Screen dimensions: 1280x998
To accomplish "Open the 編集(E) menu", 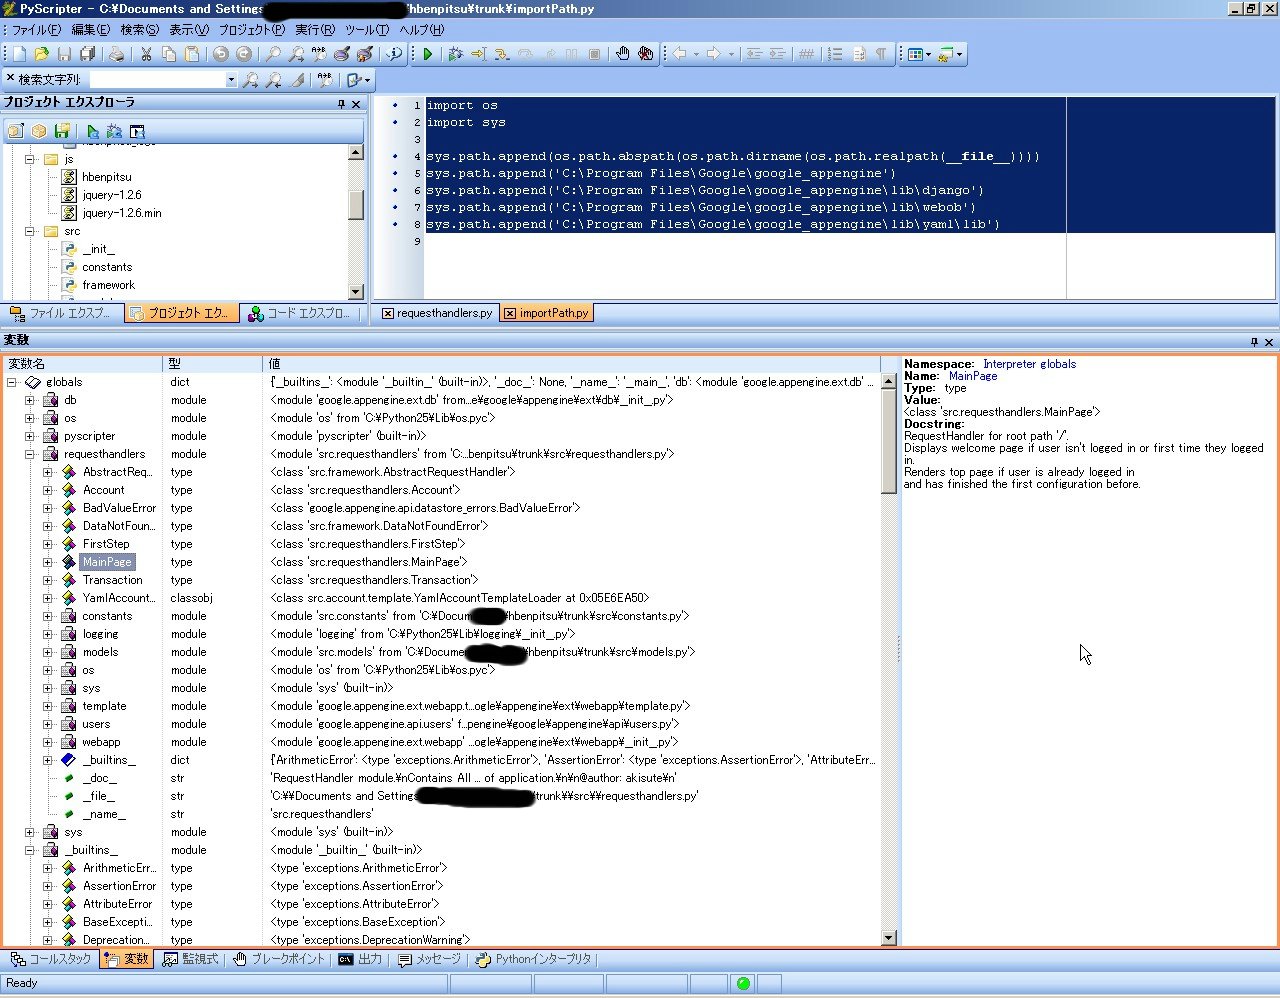I will click(91, 30).
